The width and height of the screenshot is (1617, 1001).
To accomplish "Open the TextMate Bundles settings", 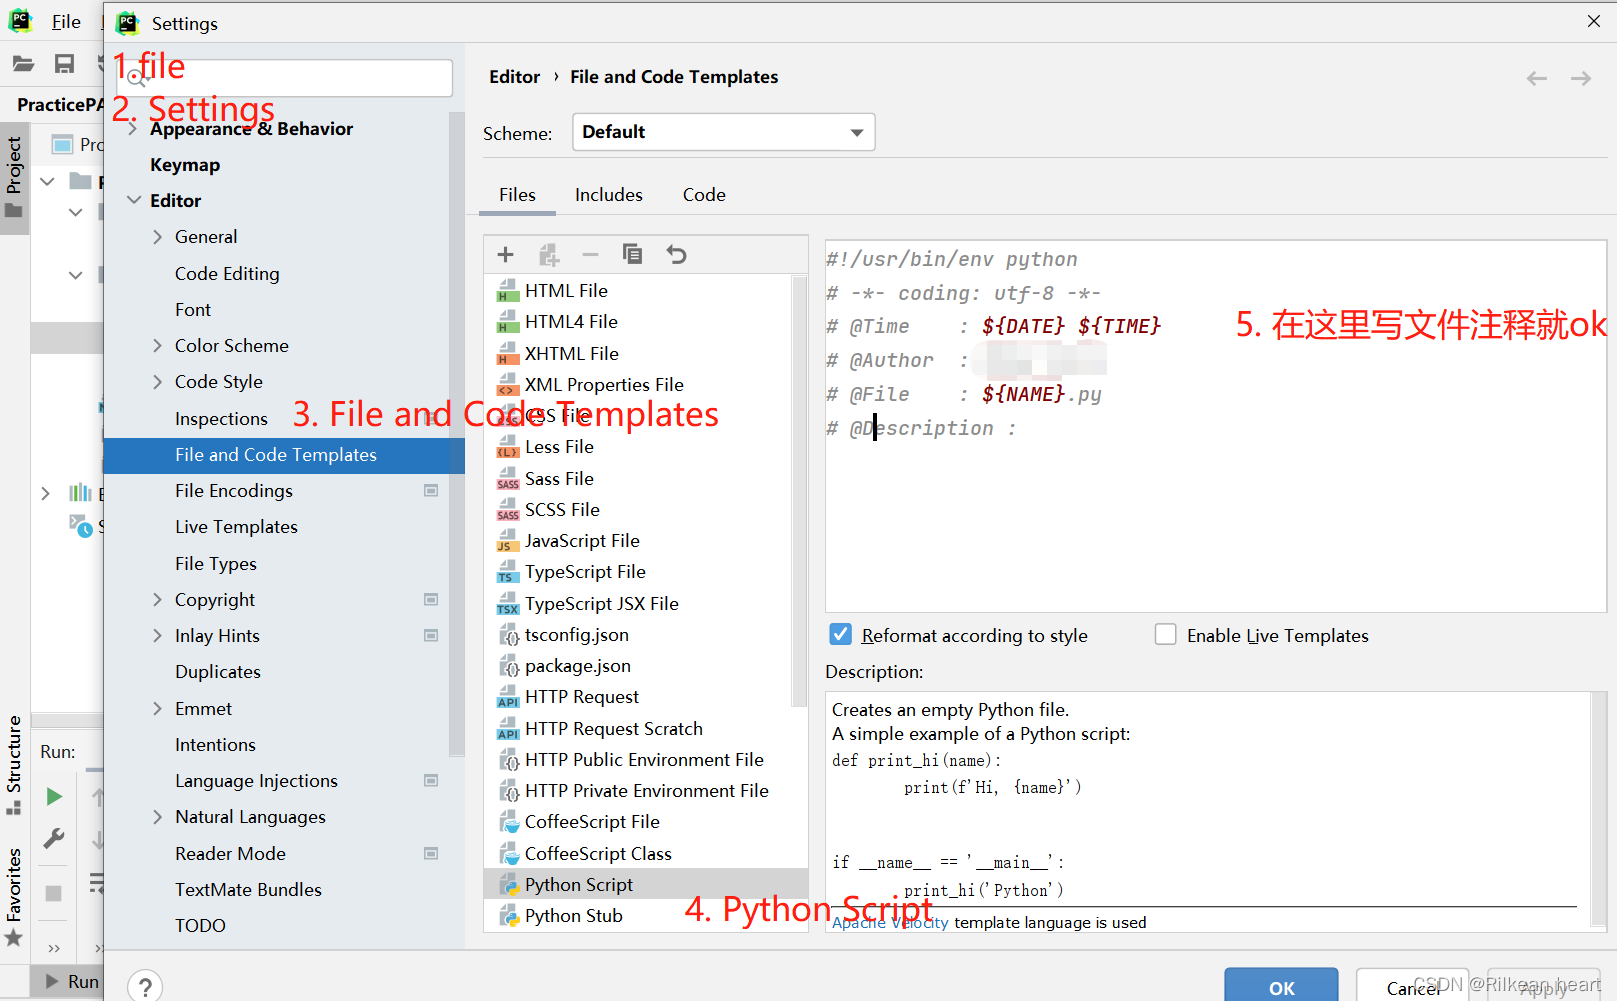I will pos(248,890).
